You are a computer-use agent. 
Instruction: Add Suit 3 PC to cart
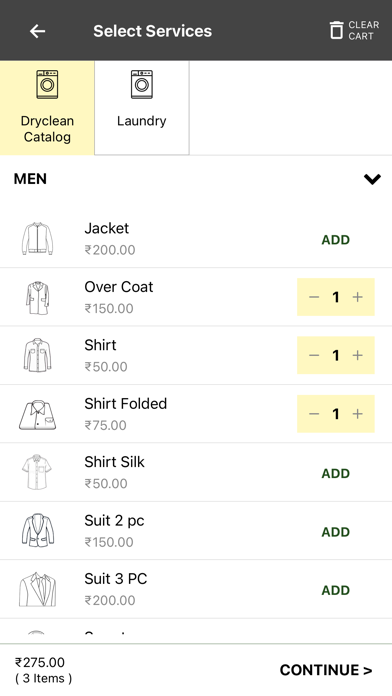coord(336,590)
